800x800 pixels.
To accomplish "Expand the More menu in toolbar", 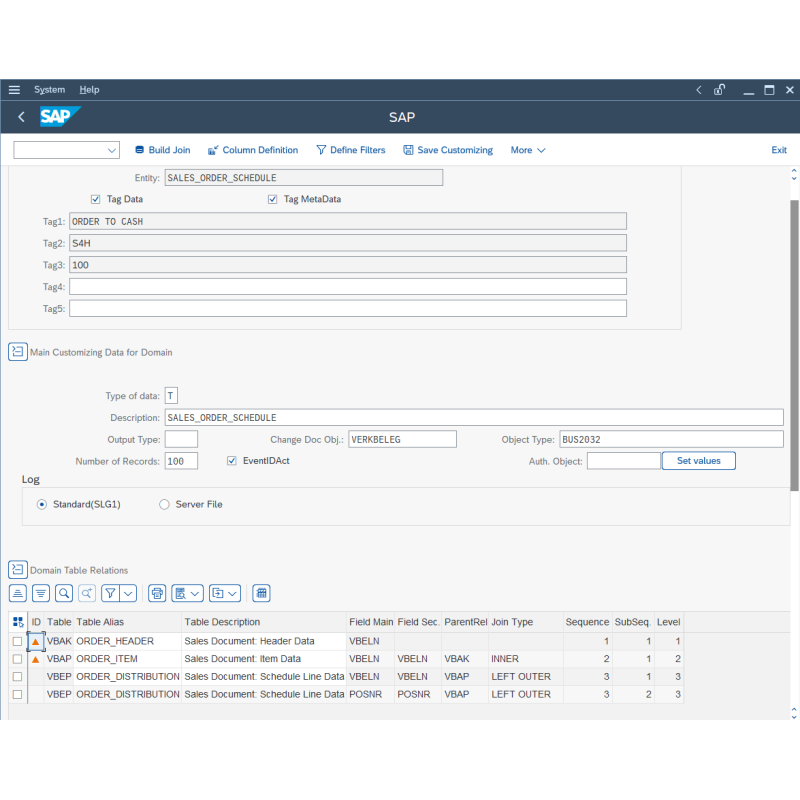I will (x=528, y=150).
